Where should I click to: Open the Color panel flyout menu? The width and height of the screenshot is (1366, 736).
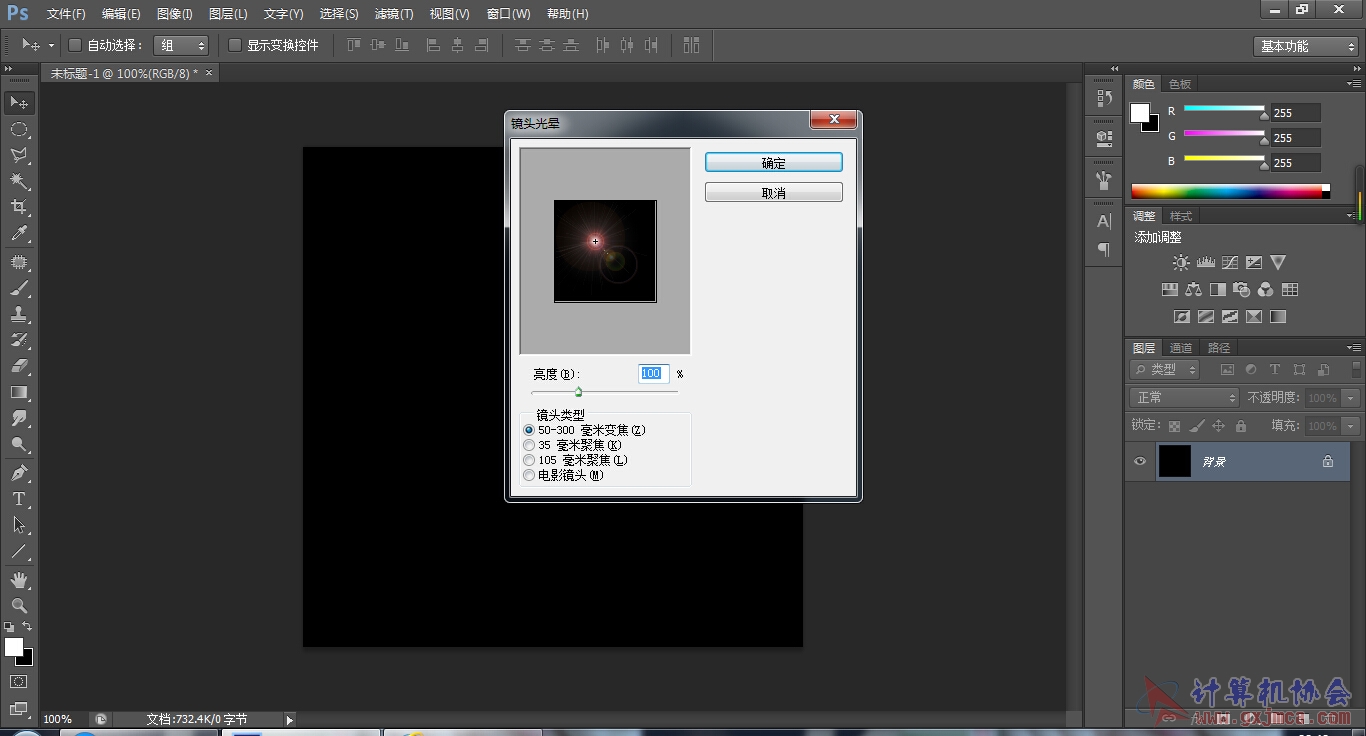click(x=1353, y=84)
